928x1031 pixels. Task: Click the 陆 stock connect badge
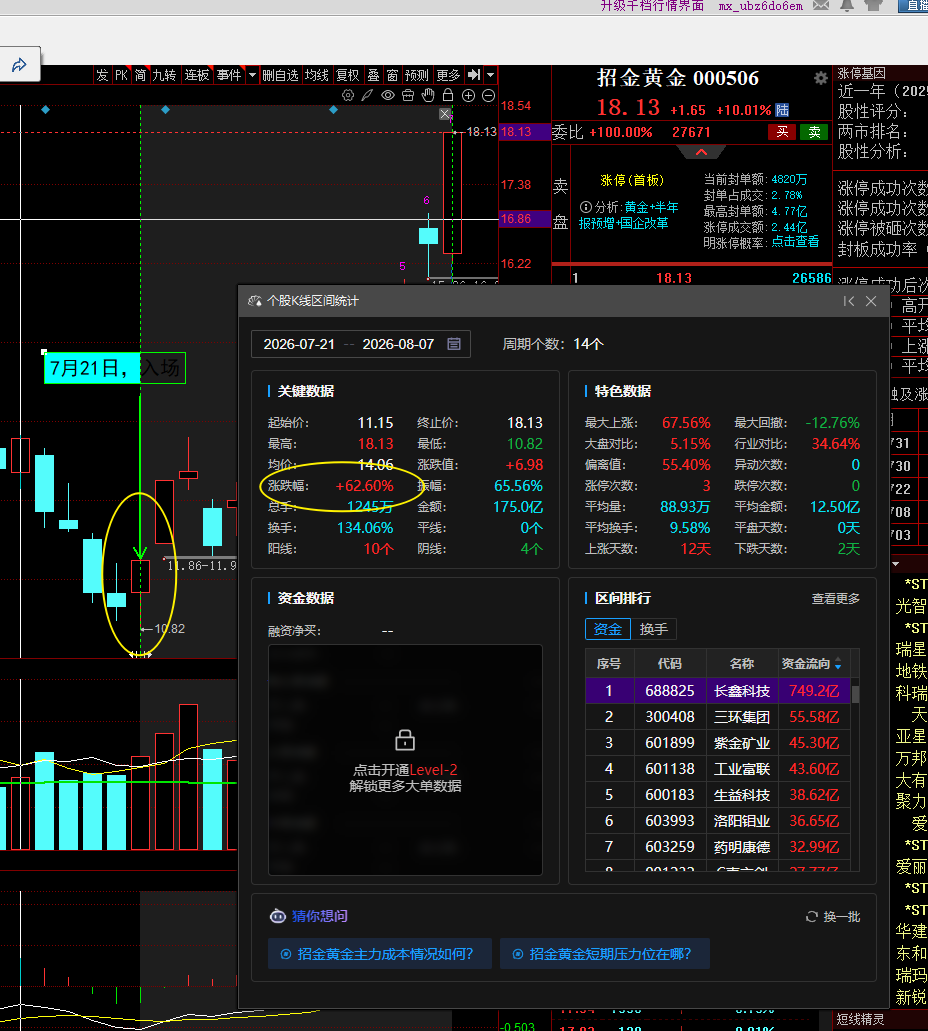(782, 110)
